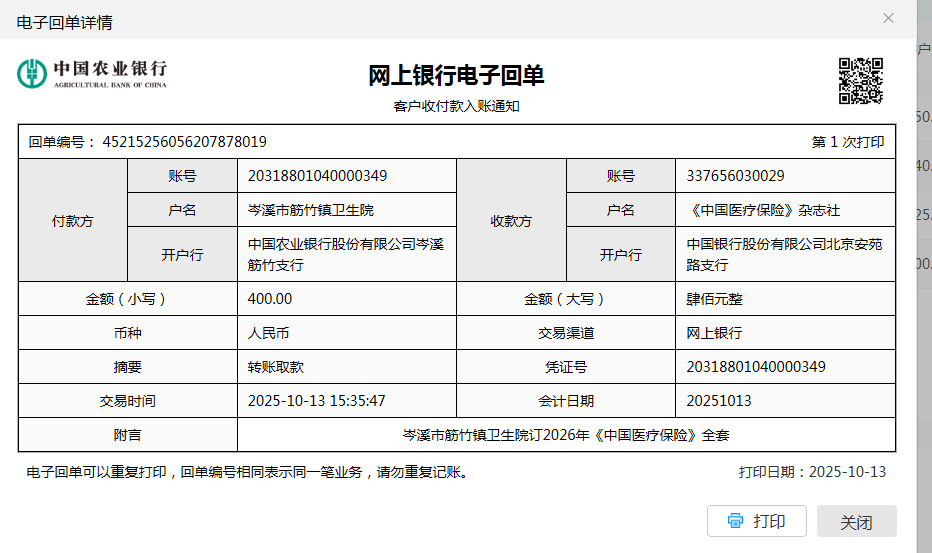Click the payee bank 中国银行股份有限公司北京安苑路支行
The image size is (932, 553).
pos(784,254)
